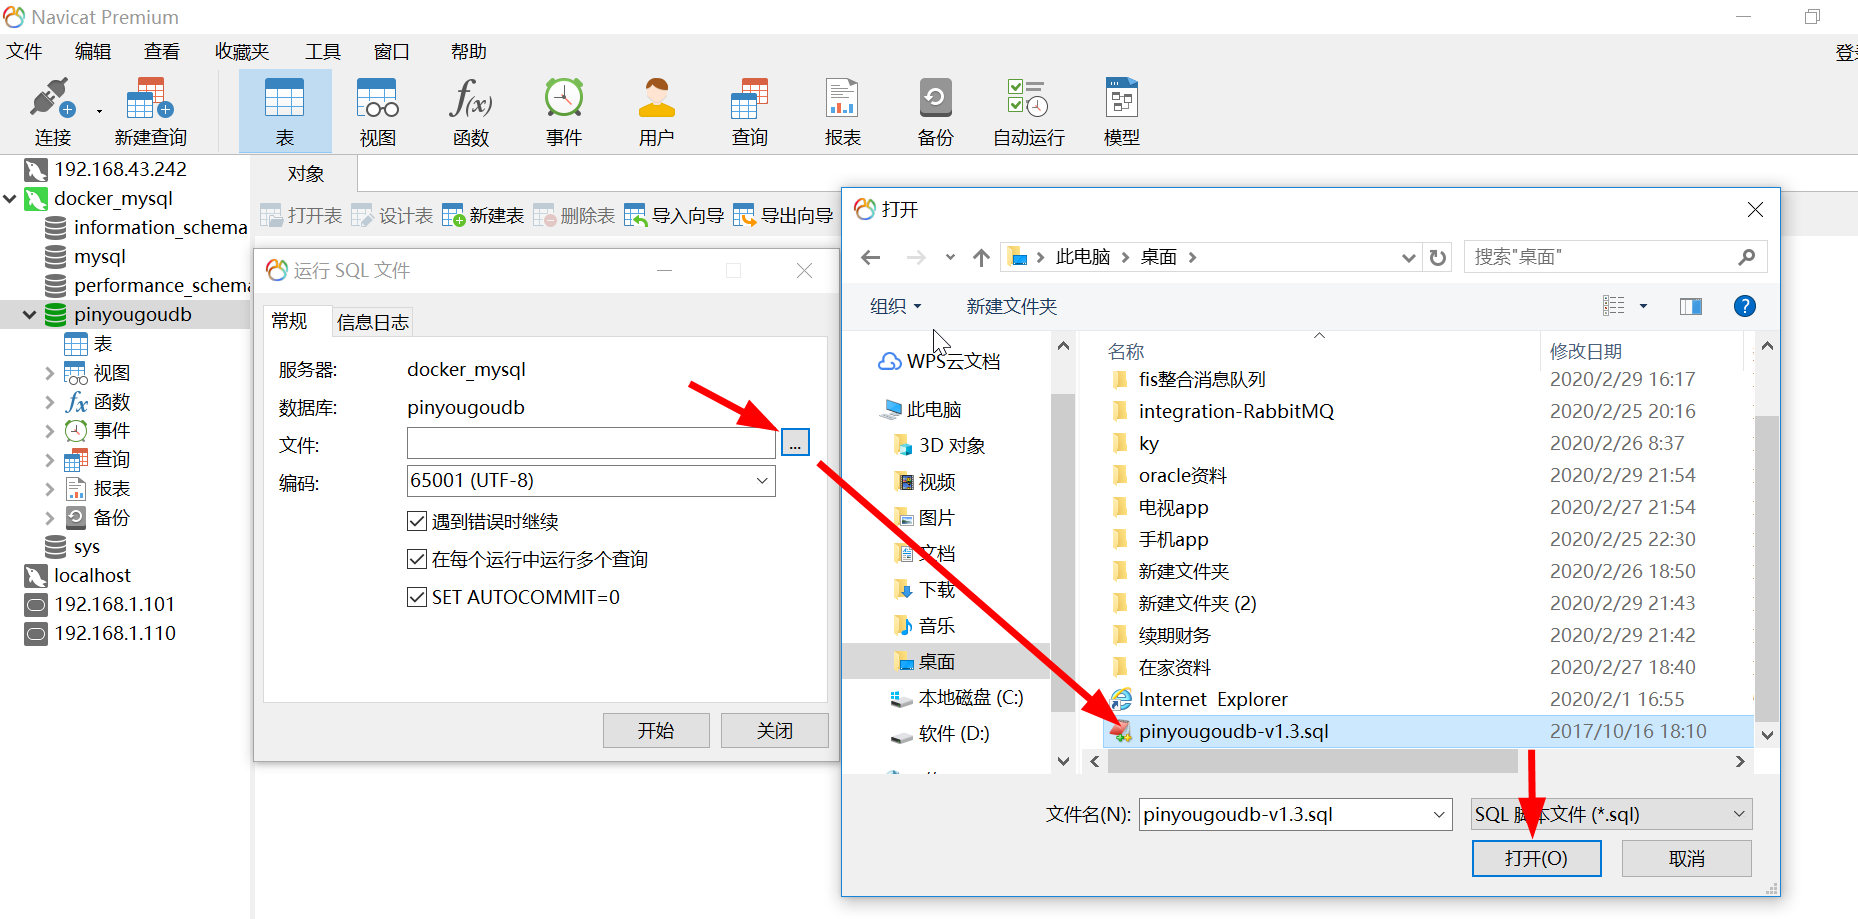Screen dimensions: 1858x919
Task: Expand the address bar path dropdown
Action: (x=1409, y=258)
